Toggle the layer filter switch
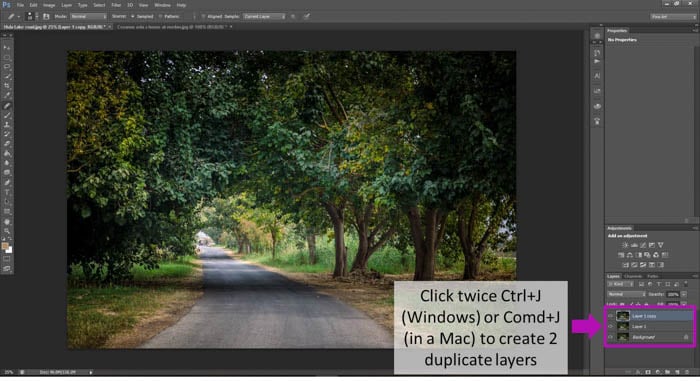 [x=686, y=283]
